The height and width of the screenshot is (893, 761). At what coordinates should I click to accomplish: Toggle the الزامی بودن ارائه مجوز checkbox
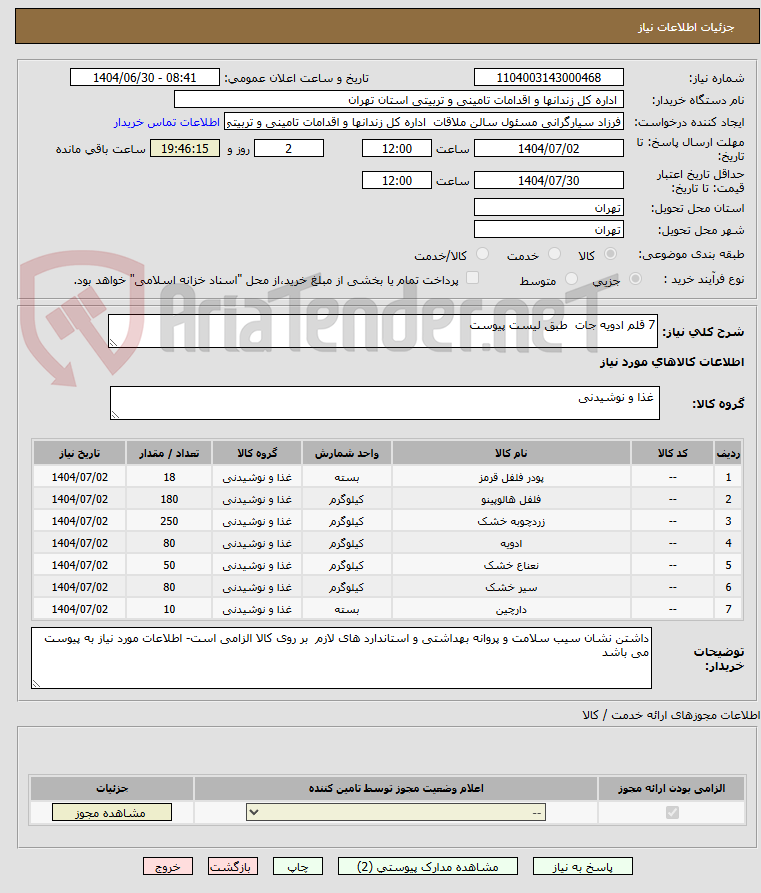point(672,812)
